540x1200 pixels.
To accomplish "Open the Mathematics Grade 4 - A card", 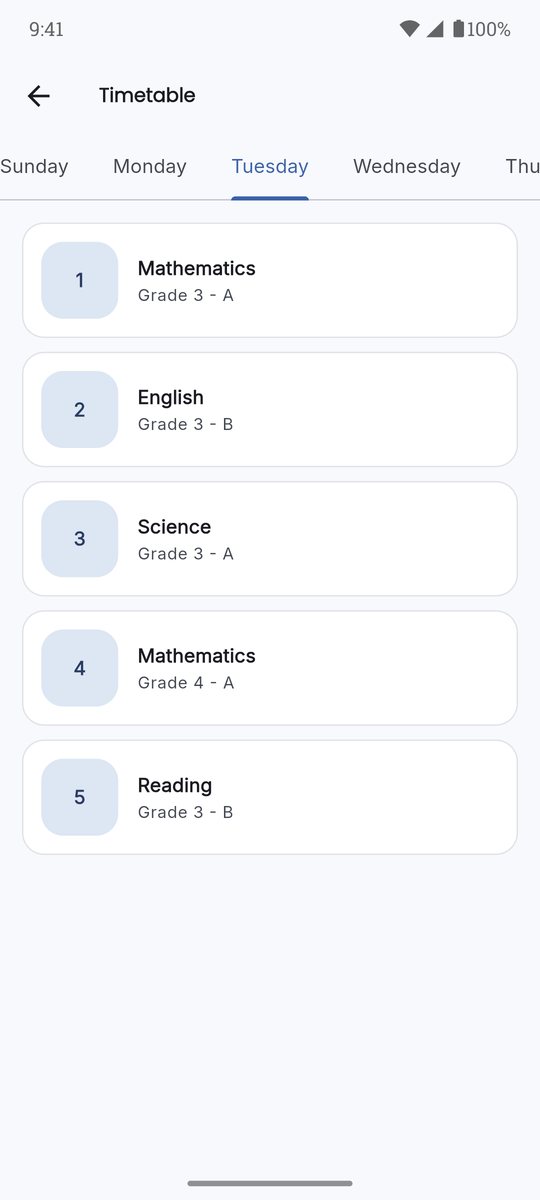I will pos(270,668).
